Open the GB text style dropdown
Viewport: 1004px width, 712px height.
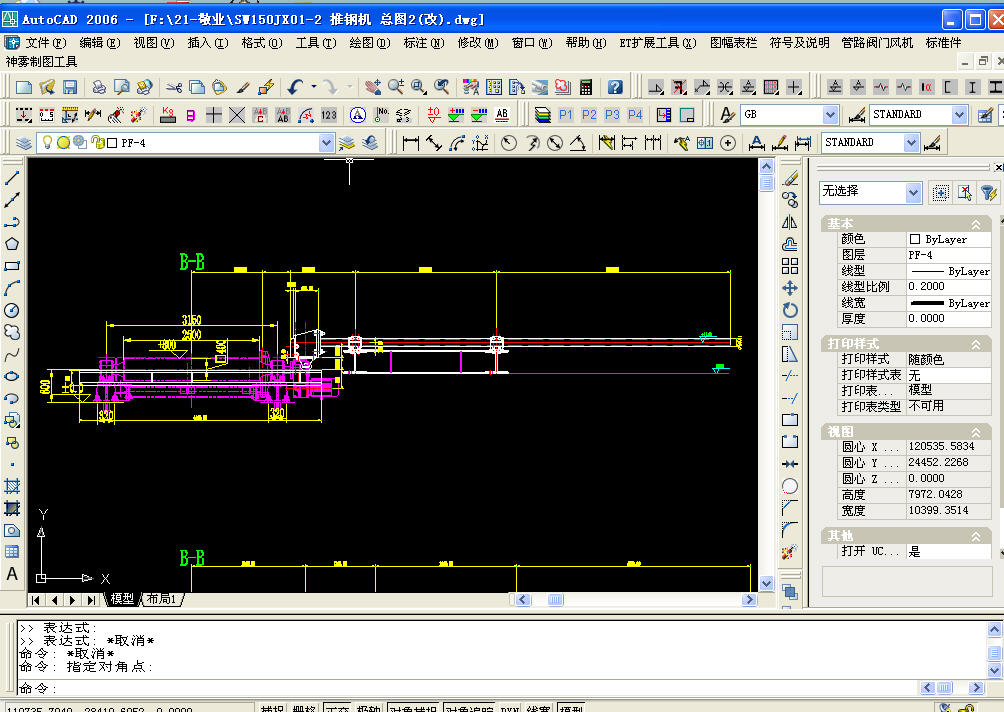830,115
